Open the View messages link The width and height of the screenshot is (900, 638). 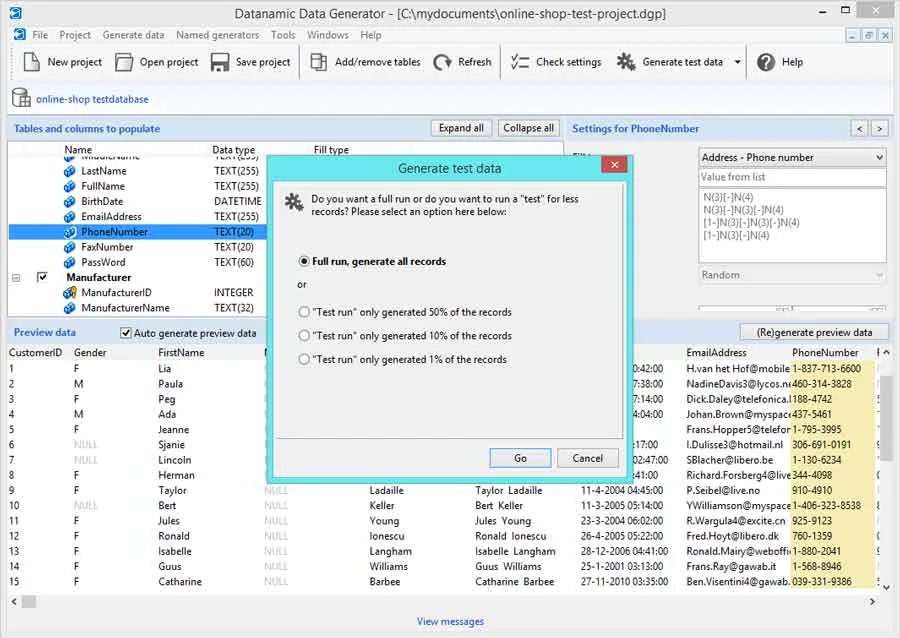(450, 621)
